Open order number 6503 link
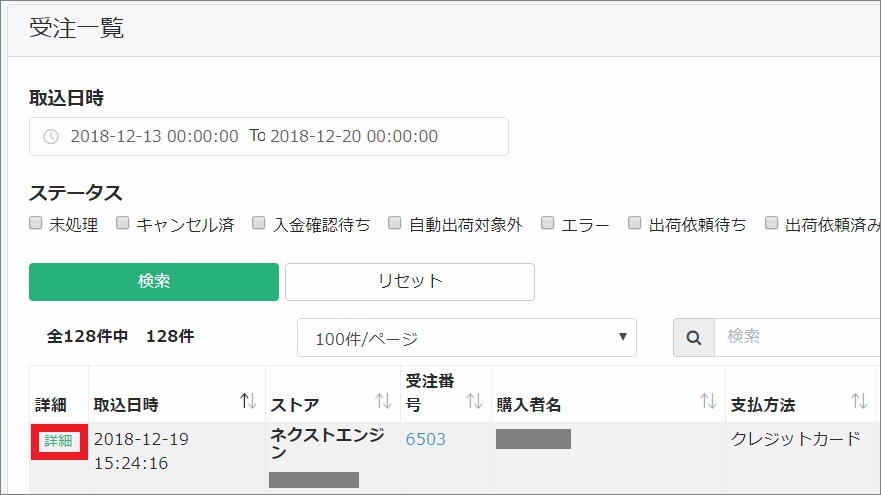The image size is (881, 495). tap(426, 439)
